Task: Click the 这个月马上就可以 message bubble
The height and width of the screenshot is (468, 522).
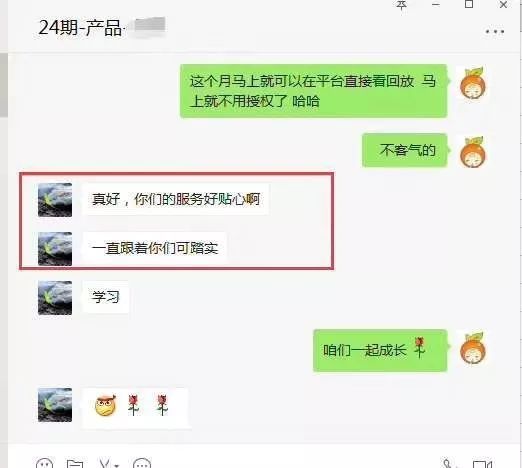Action: click(313, 91)
